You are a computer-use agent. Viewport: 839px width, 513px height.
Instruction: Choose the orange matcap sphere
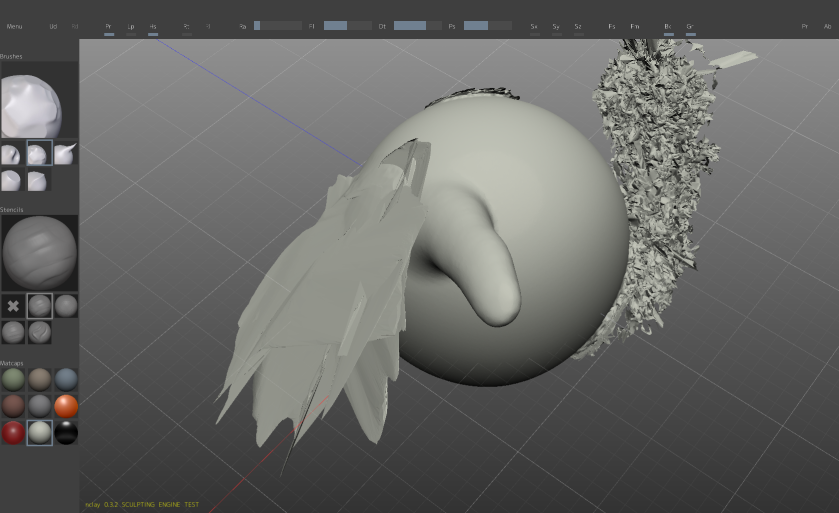tap(66, 406)
